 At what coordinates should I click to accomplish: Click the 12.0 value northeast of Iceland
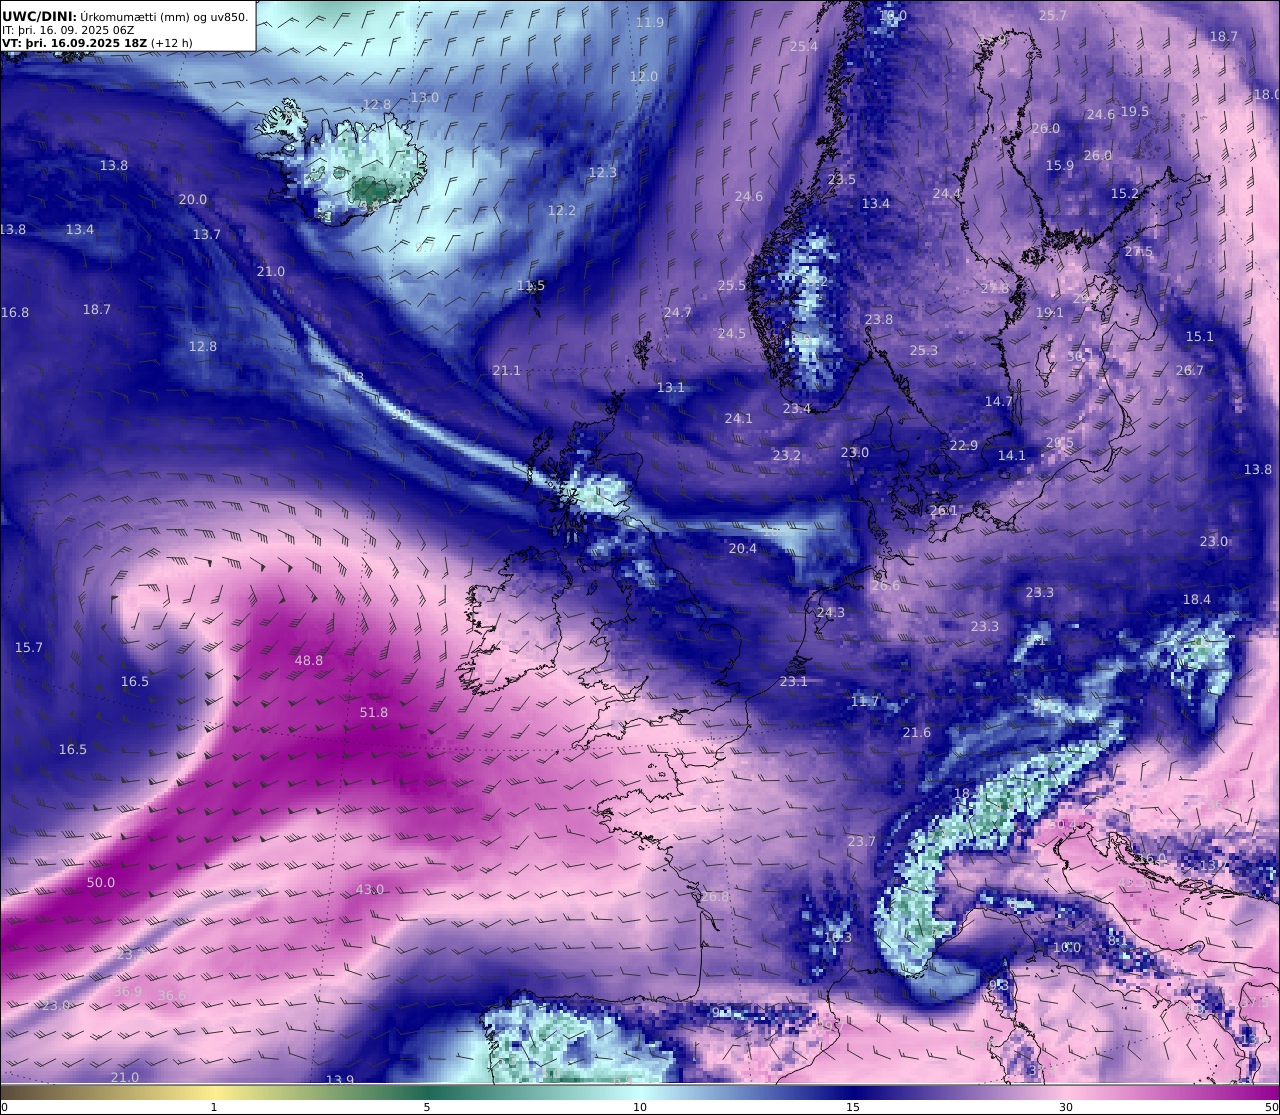(644, 76)
